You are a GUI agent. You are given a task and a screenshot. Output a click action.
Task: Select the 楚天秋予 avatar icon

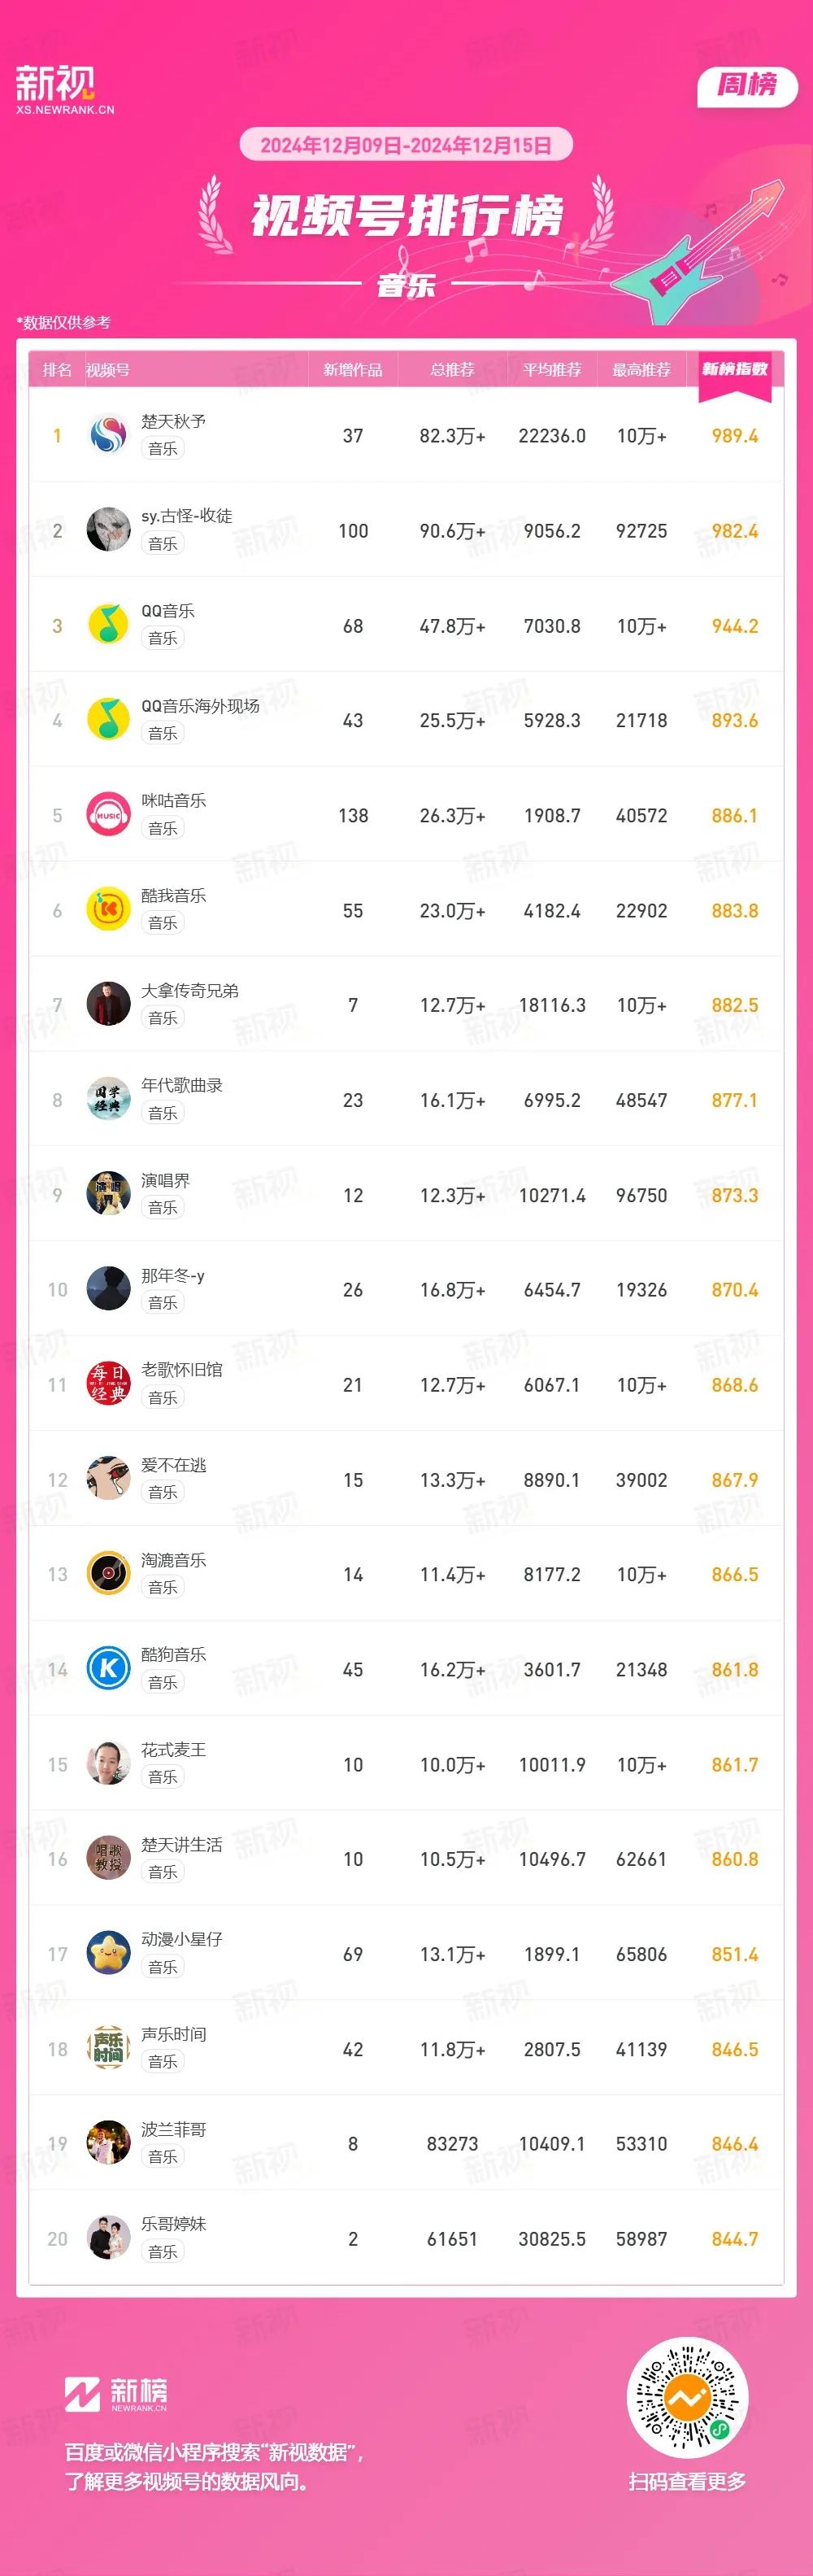pyautogui.click(x=108, y=435)
